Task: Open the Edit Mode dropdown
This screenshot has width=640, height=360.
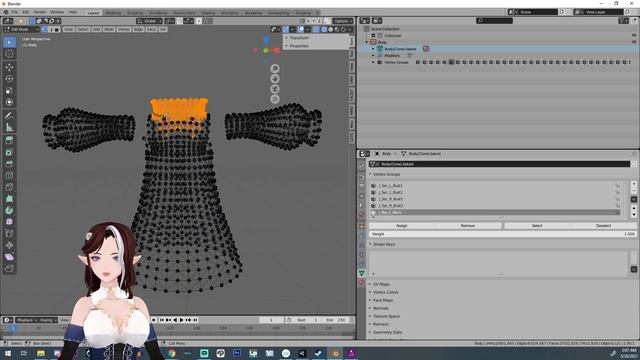Action: (21, 29)
